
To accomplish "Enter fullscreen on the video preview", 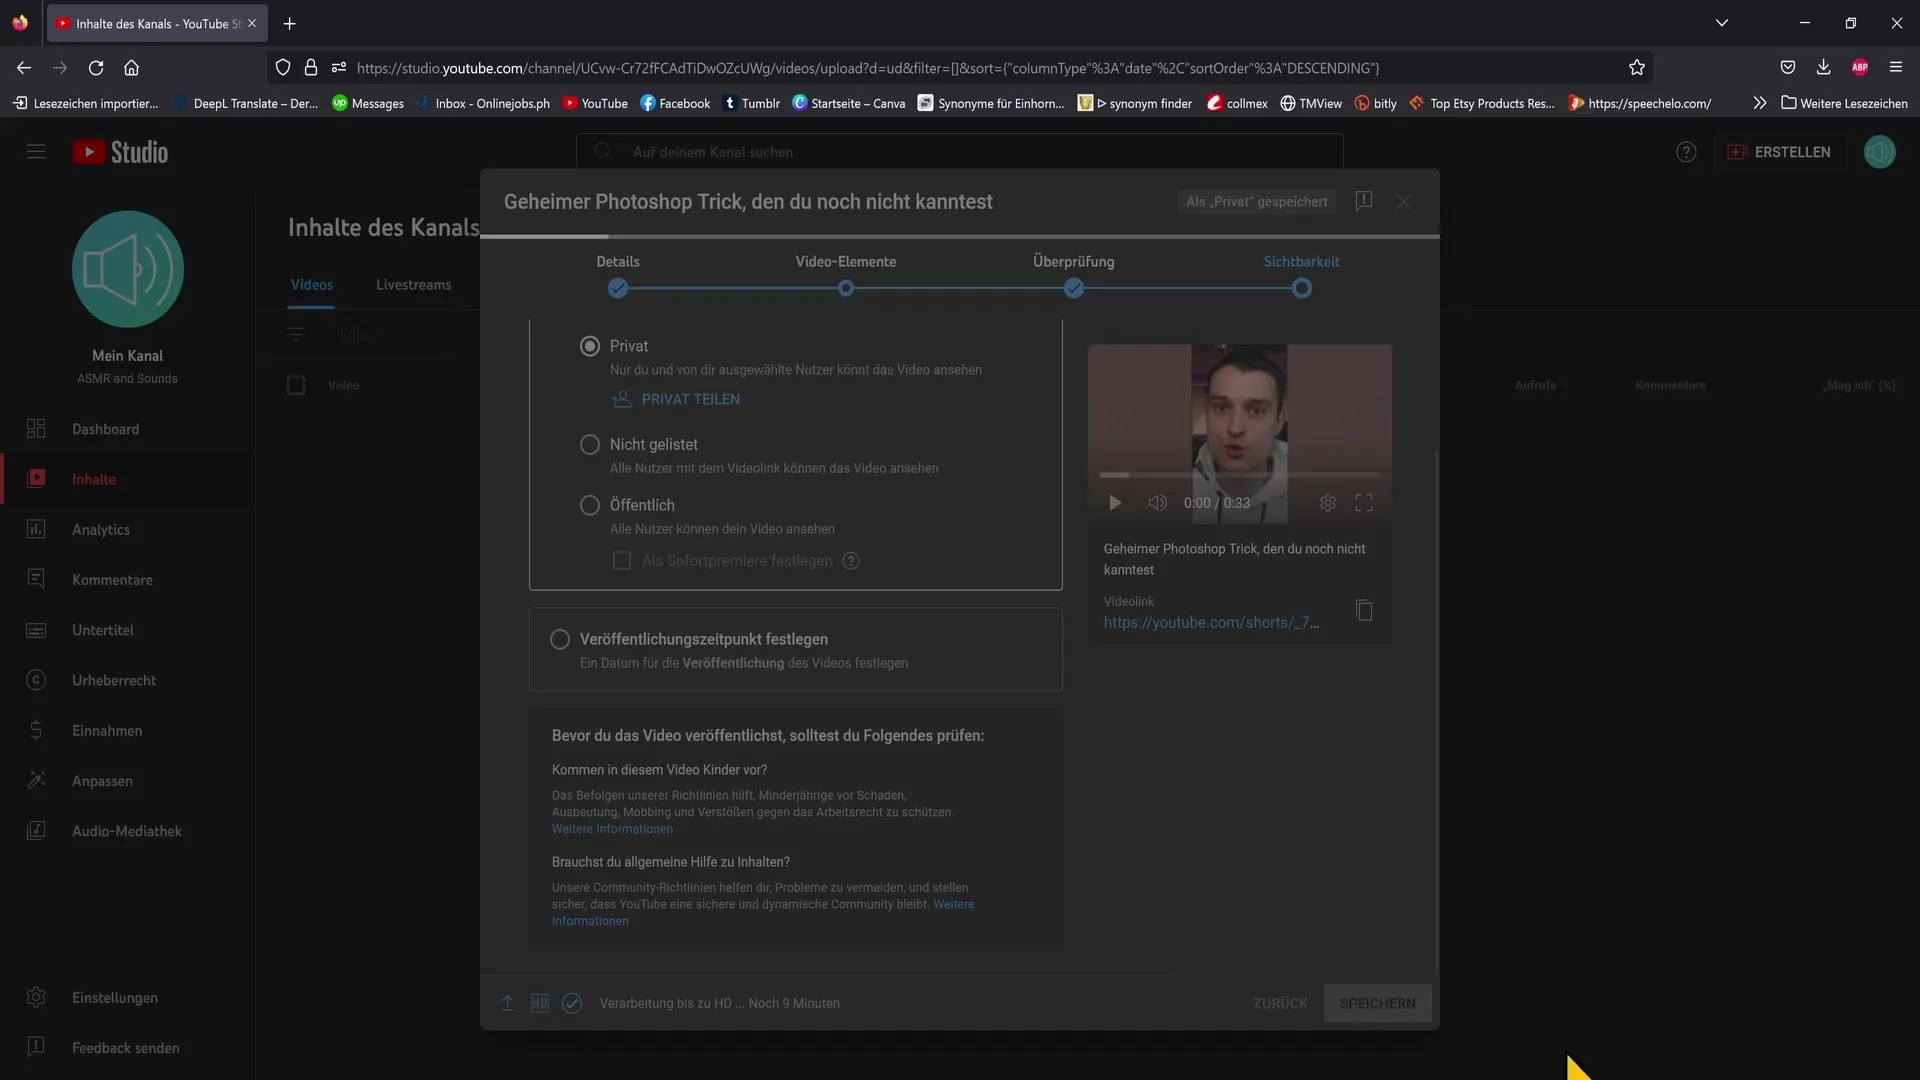I will tap(1364, 503).
